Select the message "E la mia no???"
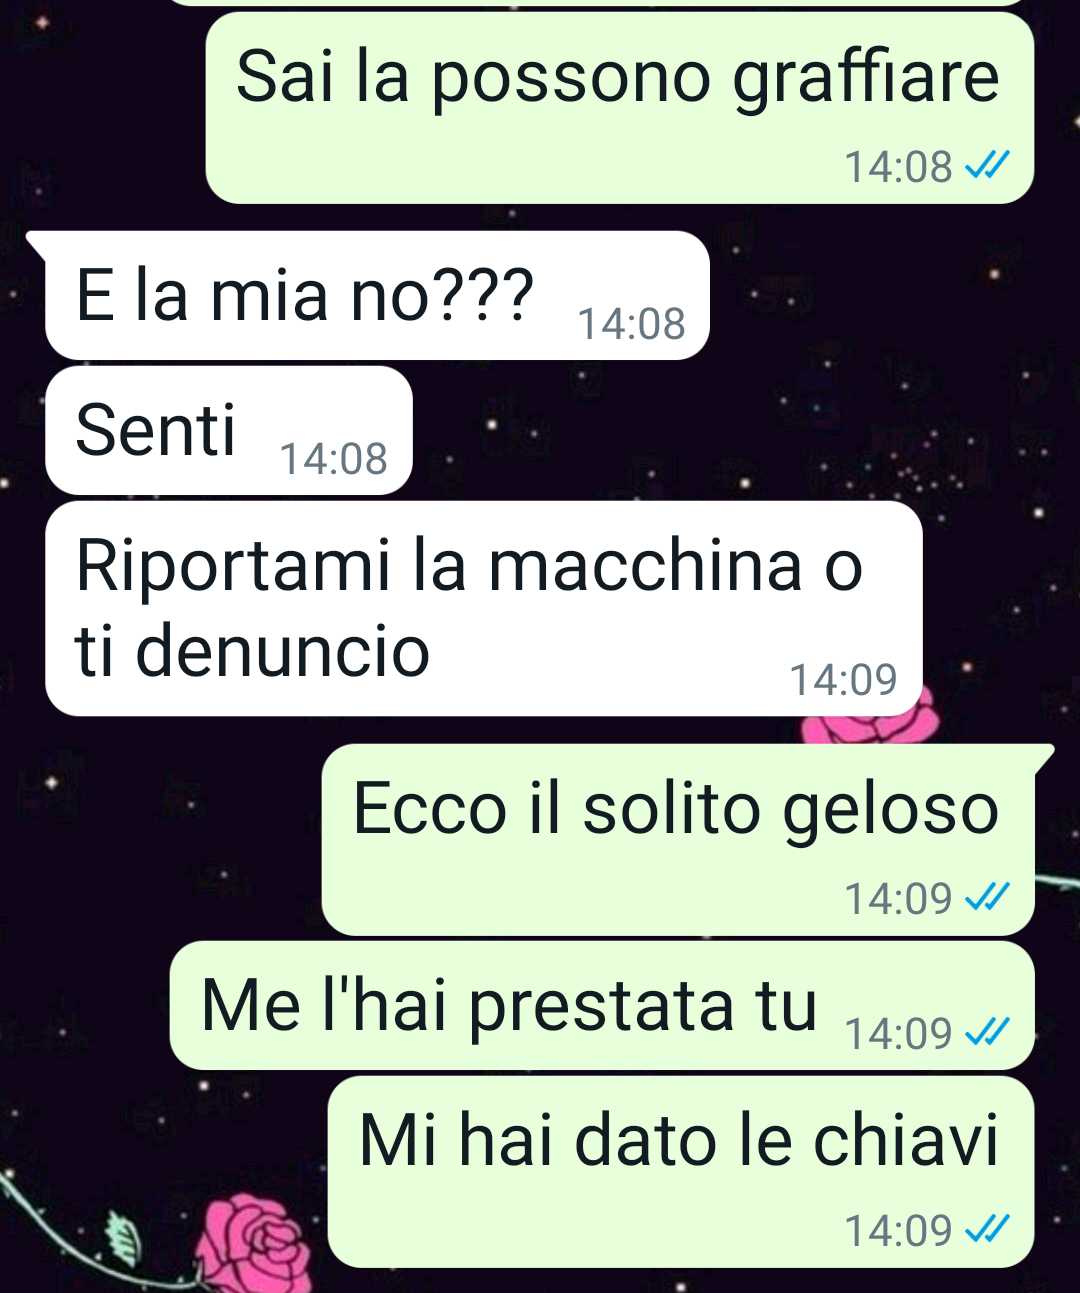1080x1293 pixels. coord(377,295)
